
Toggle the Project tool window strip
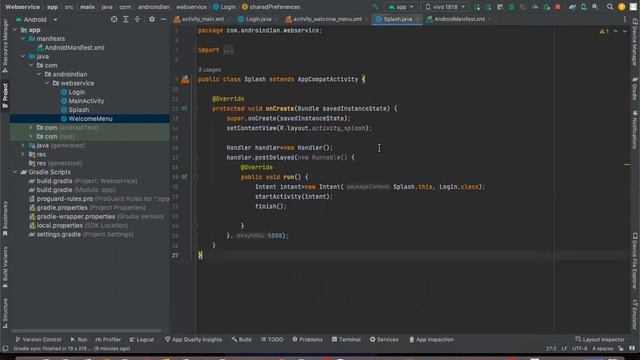(5, 96)
